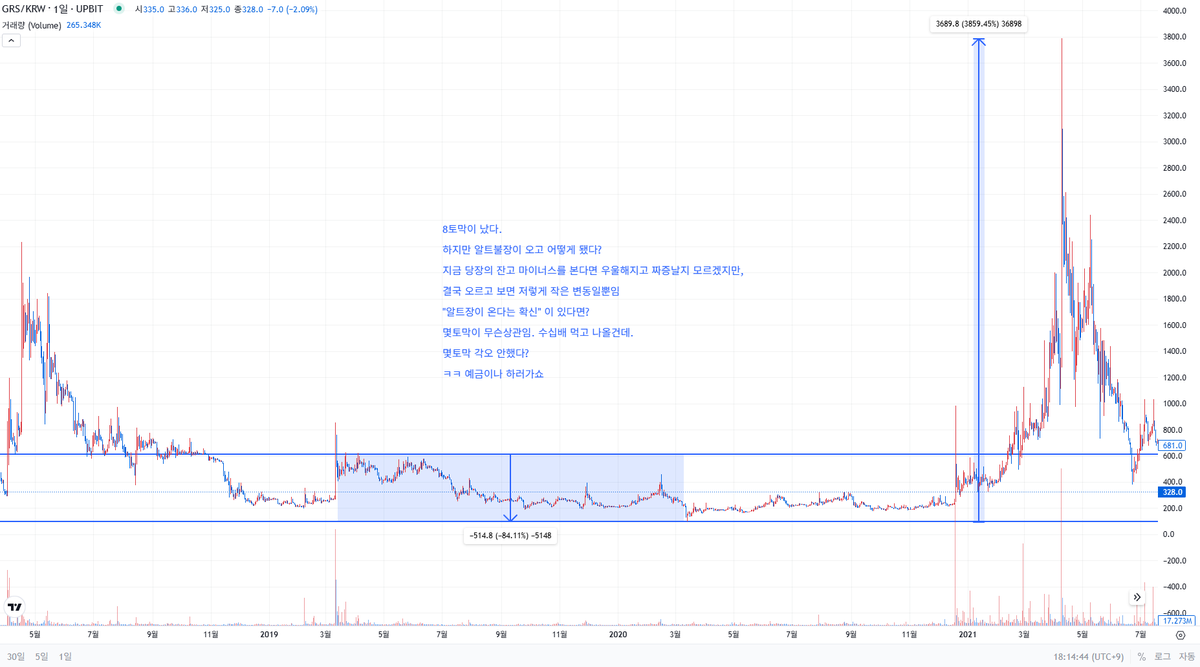Screen dimensions: 1200x667
Task: Click the current price label 328.0
Action: click(x=1173, y=492)
